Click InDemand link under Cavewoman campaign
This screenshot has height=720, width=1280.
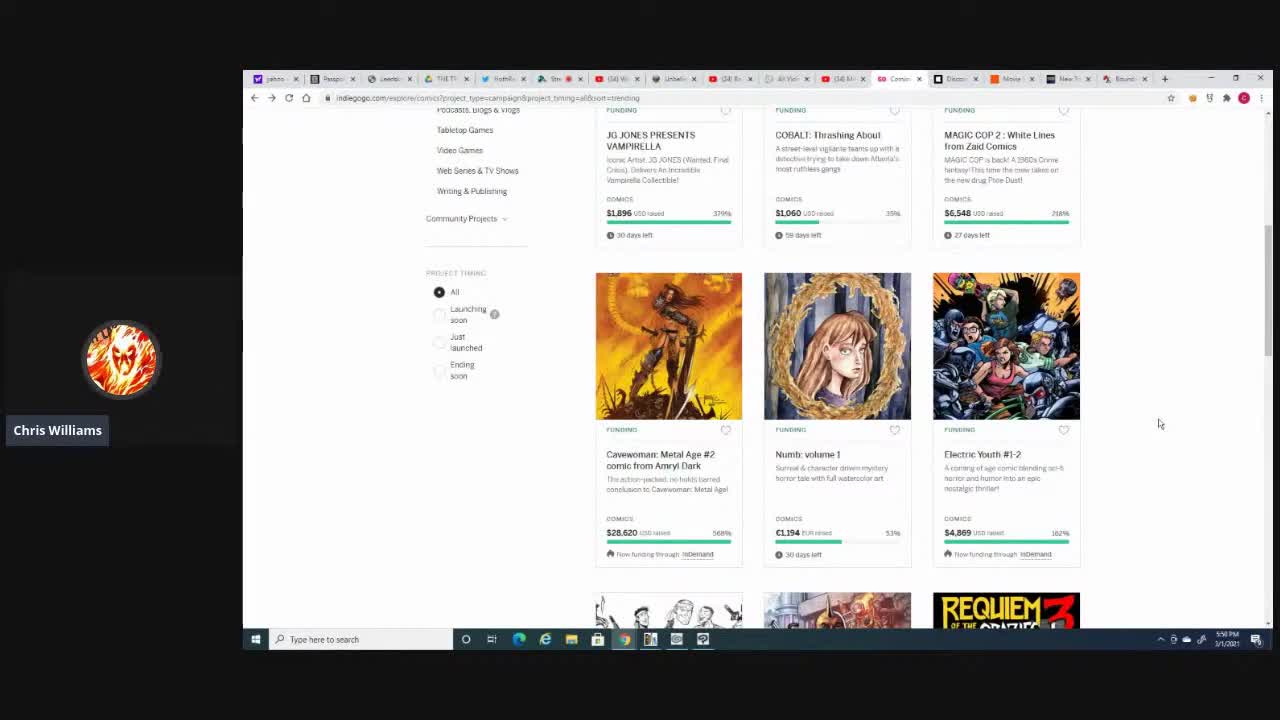(x=698, y=554)
